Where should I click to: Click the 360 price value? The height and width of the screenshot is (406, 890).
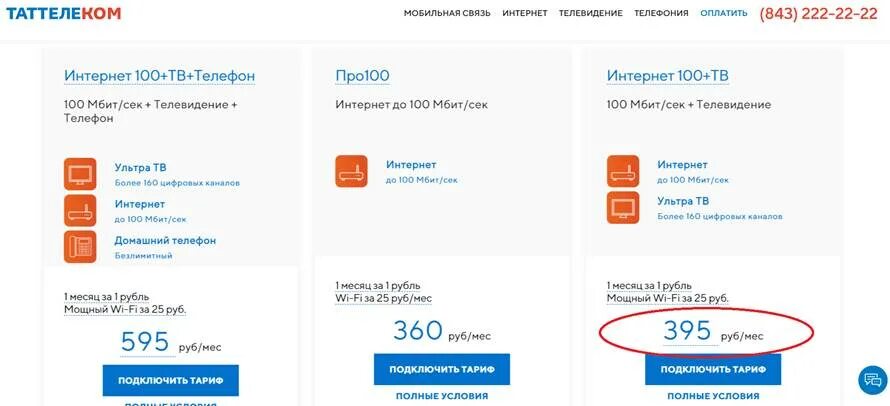pyautogui.click(x=417, y=331)
